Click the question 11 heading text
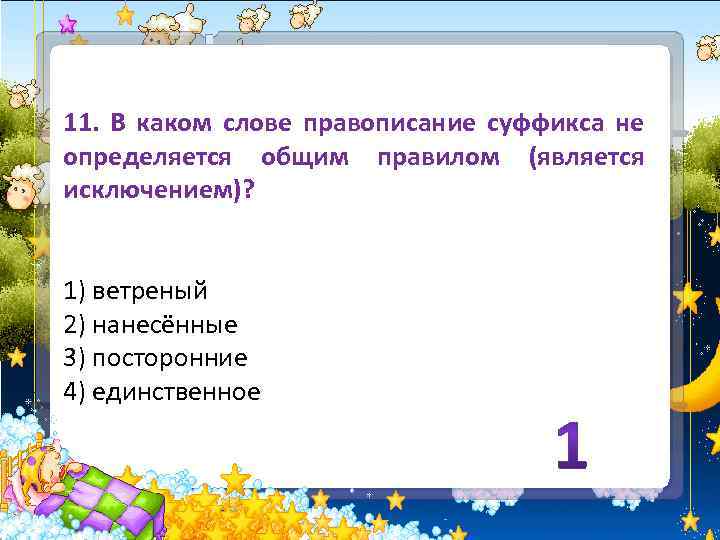This screenshot has height=540, width=720. 354,157
